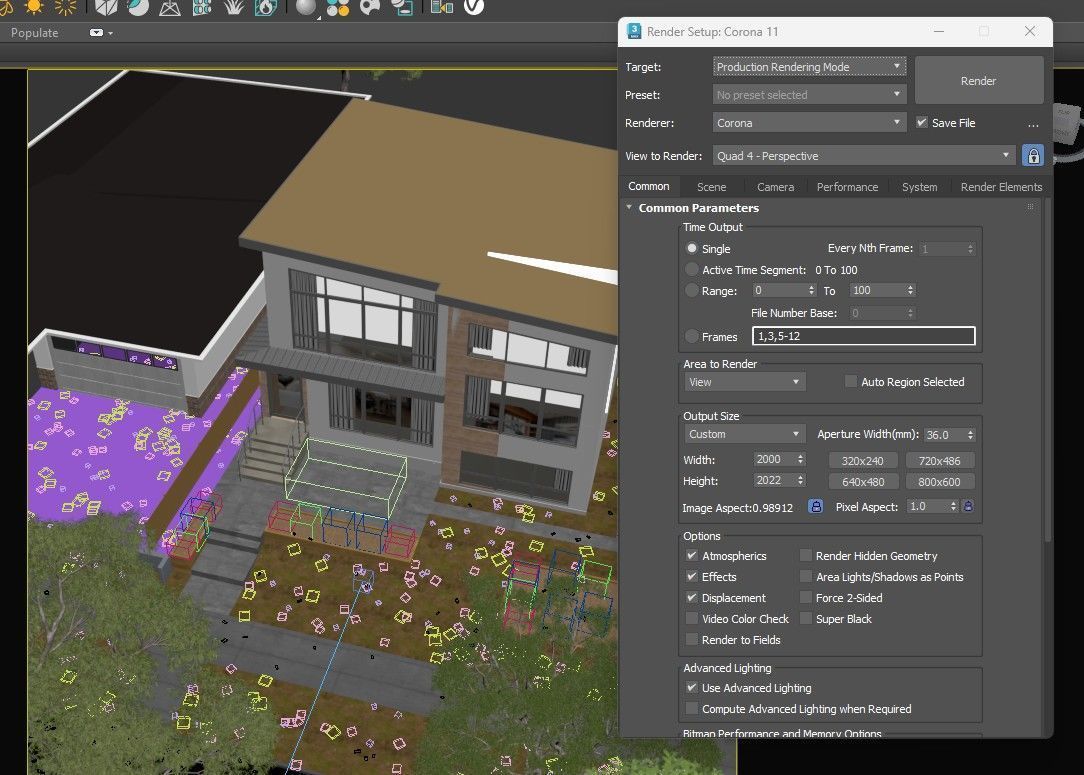Viewport: 1084px width, 775px height.
Task: Open the Area to Render View dropdown
Action: point(745,382)
